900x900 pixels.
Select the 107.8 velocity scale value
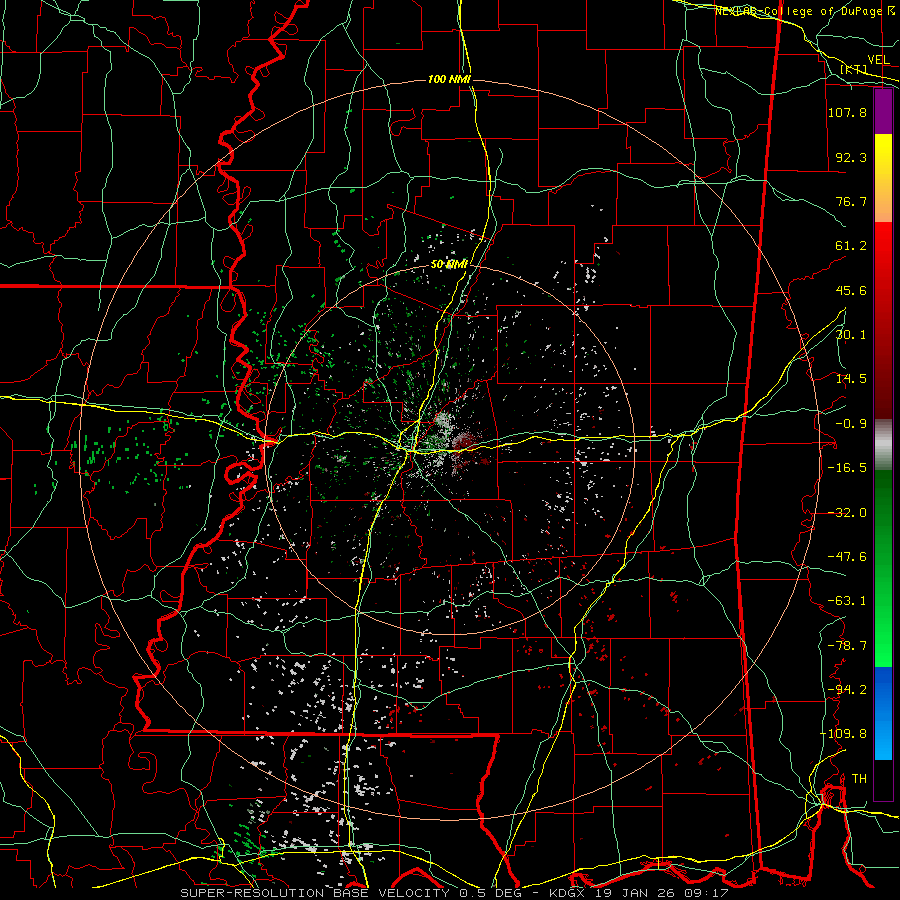click(847, 112)
